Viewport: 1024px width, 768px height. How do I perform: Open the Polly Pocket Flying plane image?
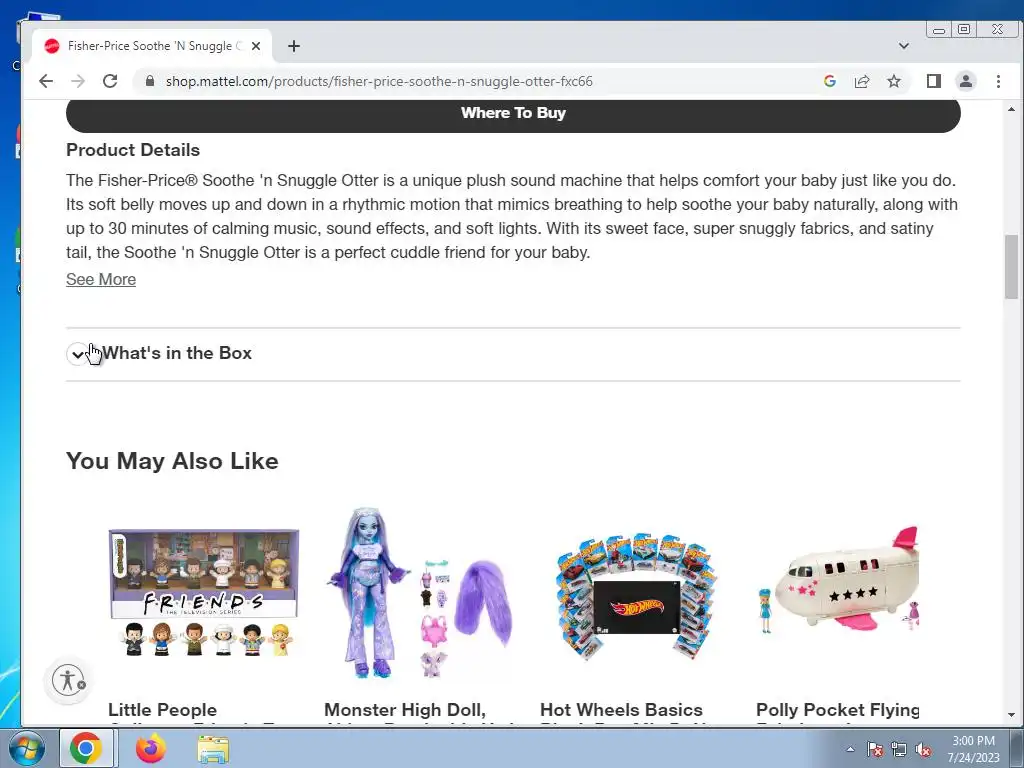[838, 581]
